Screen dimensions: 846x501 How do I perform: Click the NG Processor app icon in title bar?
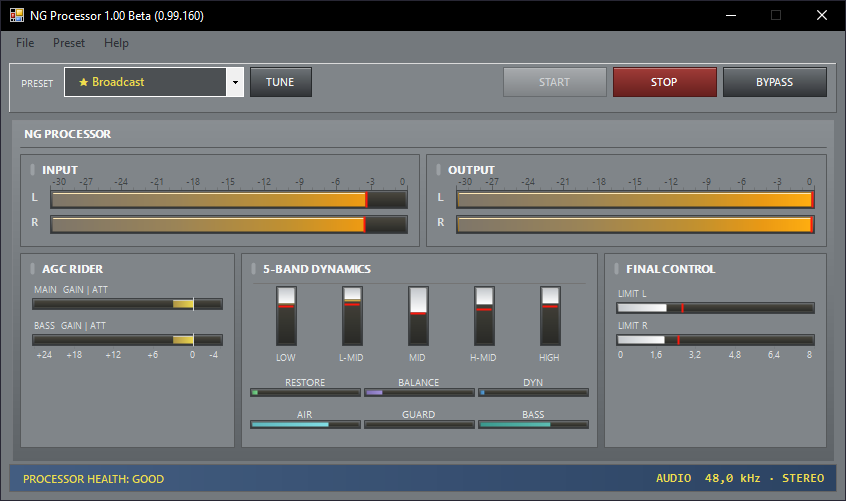(x=17, y=15)
